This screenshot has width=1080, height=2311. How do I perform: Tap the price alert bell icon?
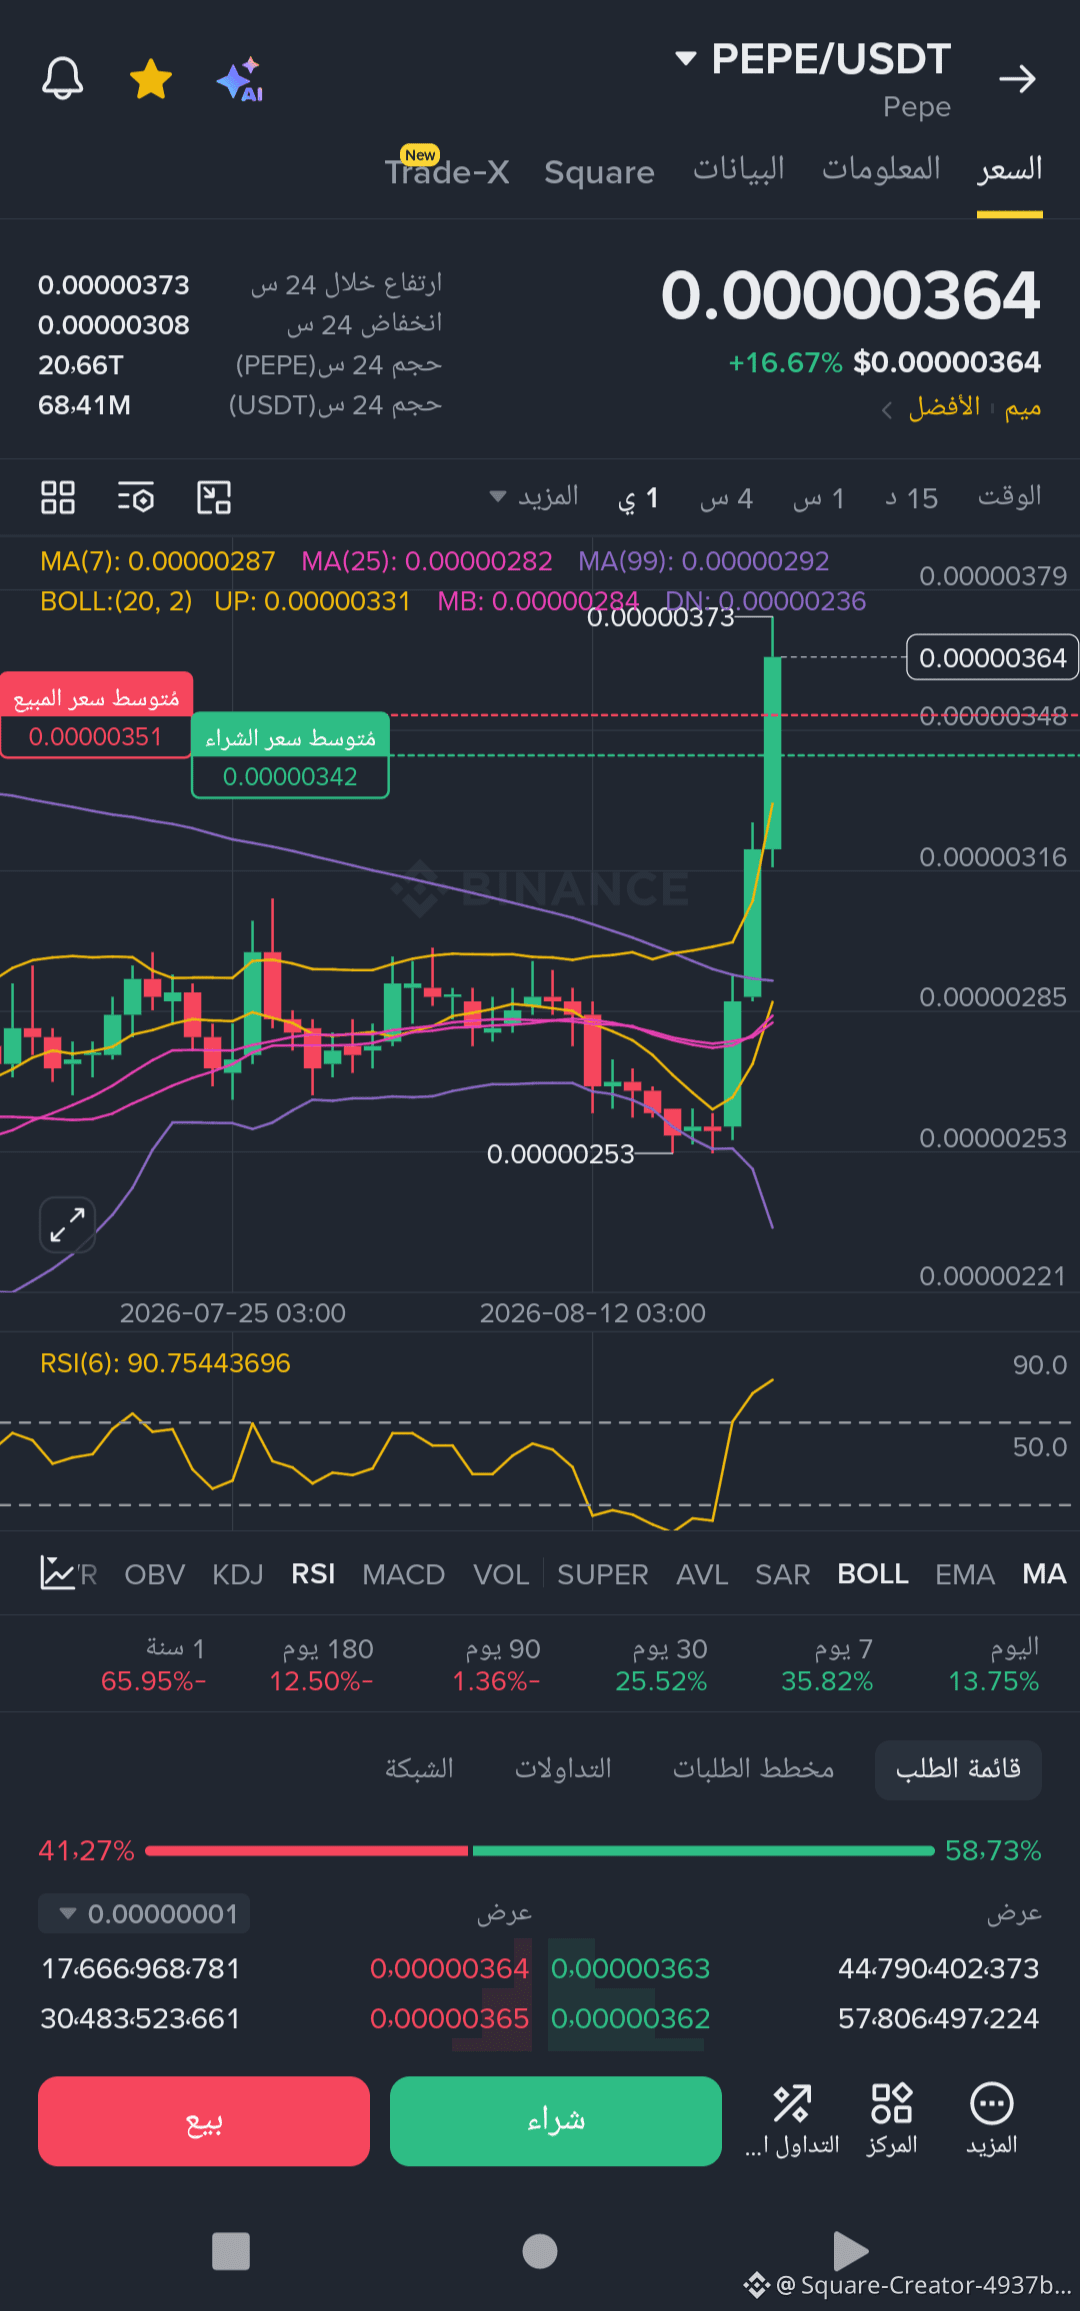click(62, 78)
